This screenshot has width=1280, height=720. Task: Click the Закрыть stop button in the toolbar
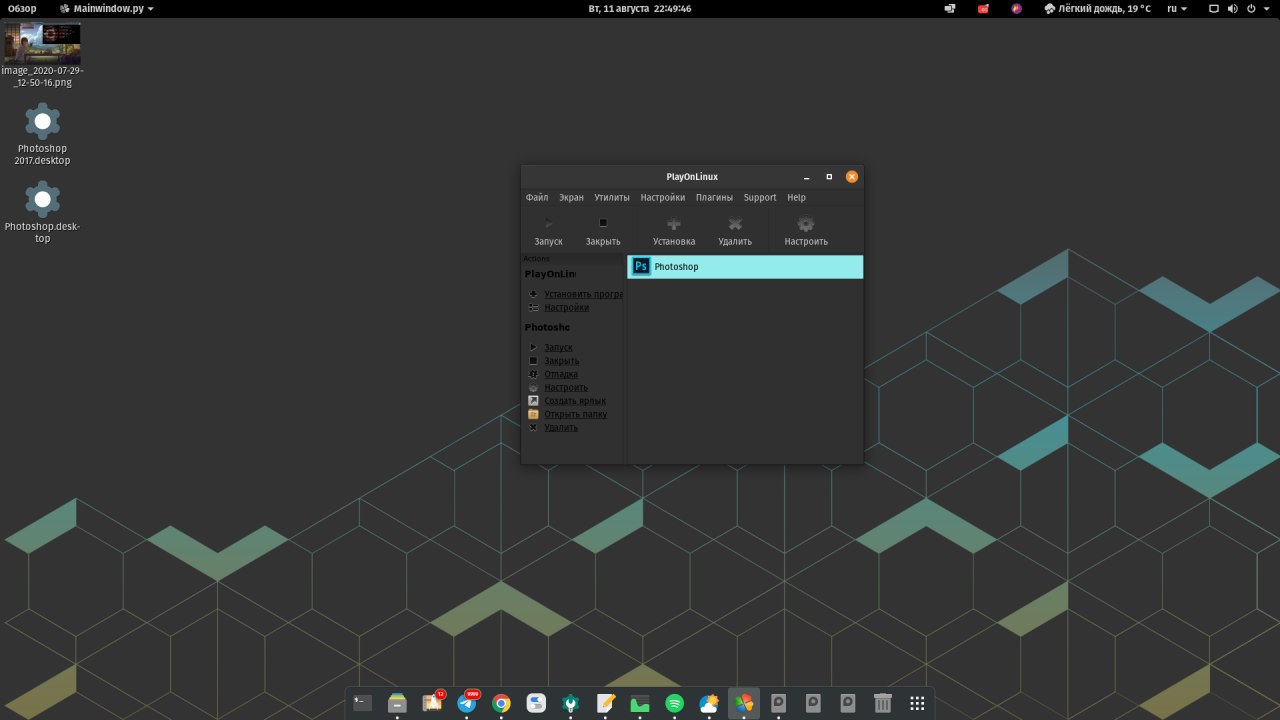point(603,230)
